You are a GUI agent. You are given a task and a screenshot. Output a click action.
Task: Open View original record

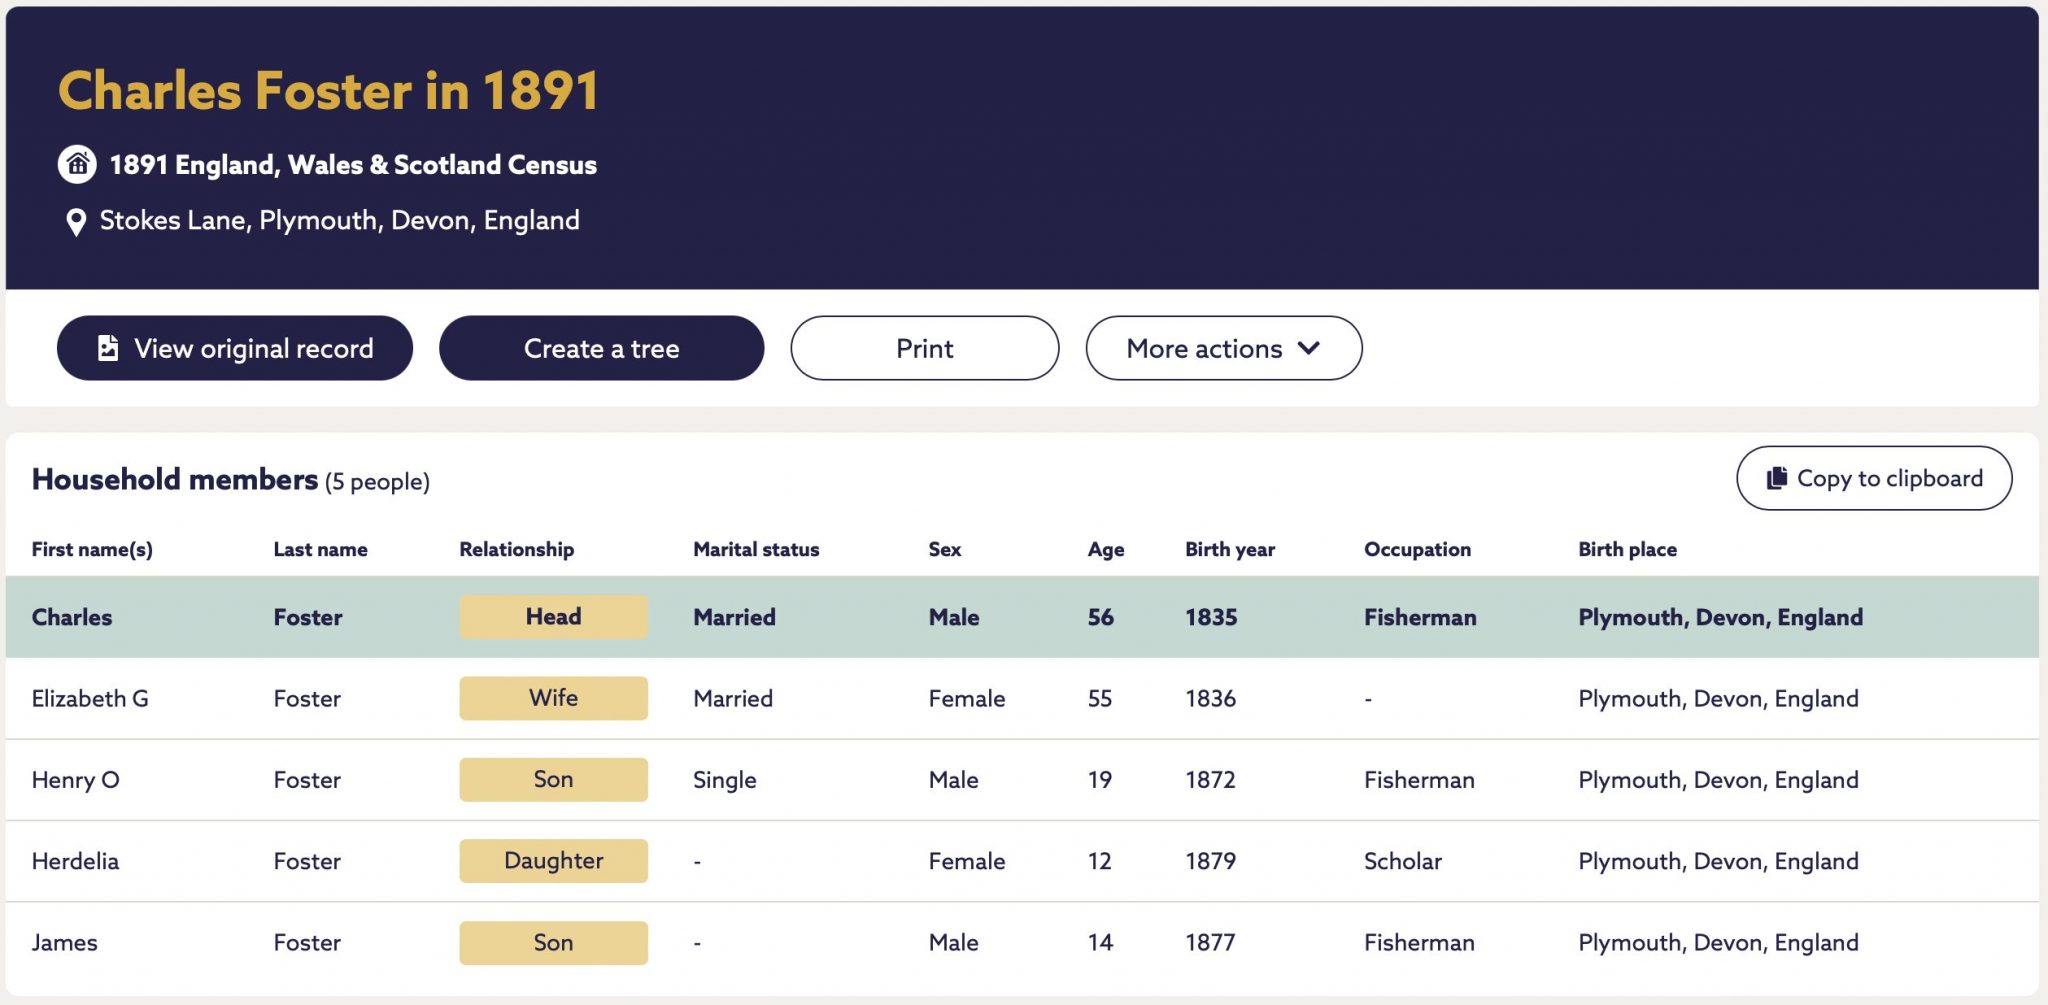click(x=235, y=348)
